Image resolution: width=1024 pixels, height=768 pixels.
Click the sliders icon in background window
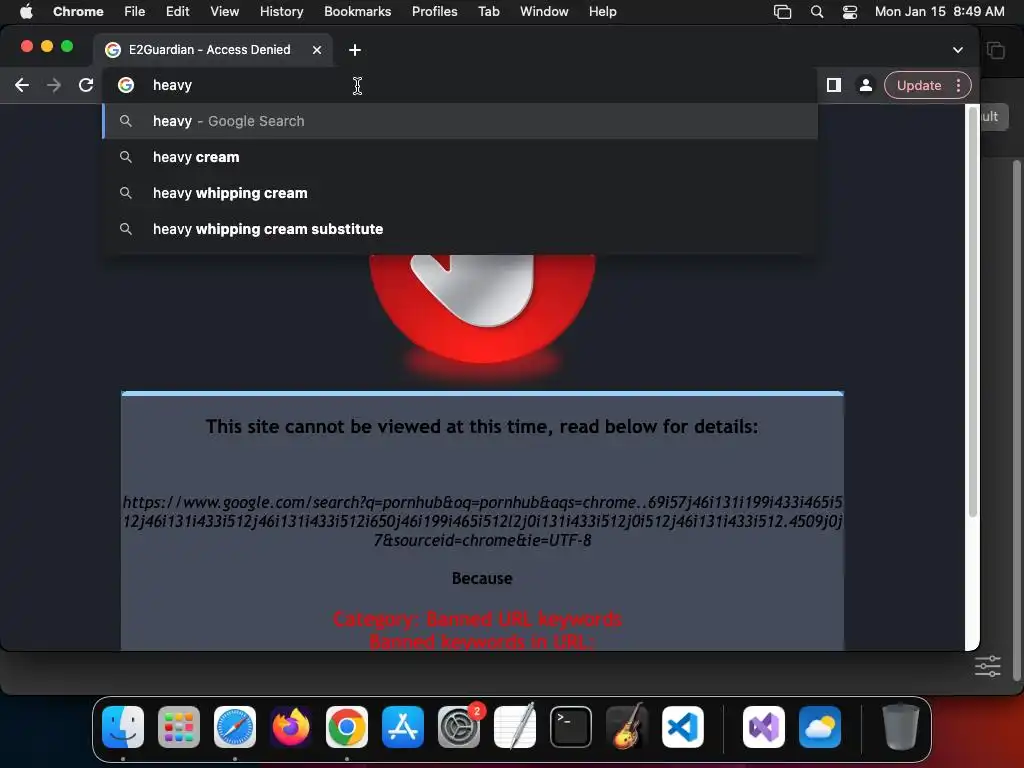[987, 666]
